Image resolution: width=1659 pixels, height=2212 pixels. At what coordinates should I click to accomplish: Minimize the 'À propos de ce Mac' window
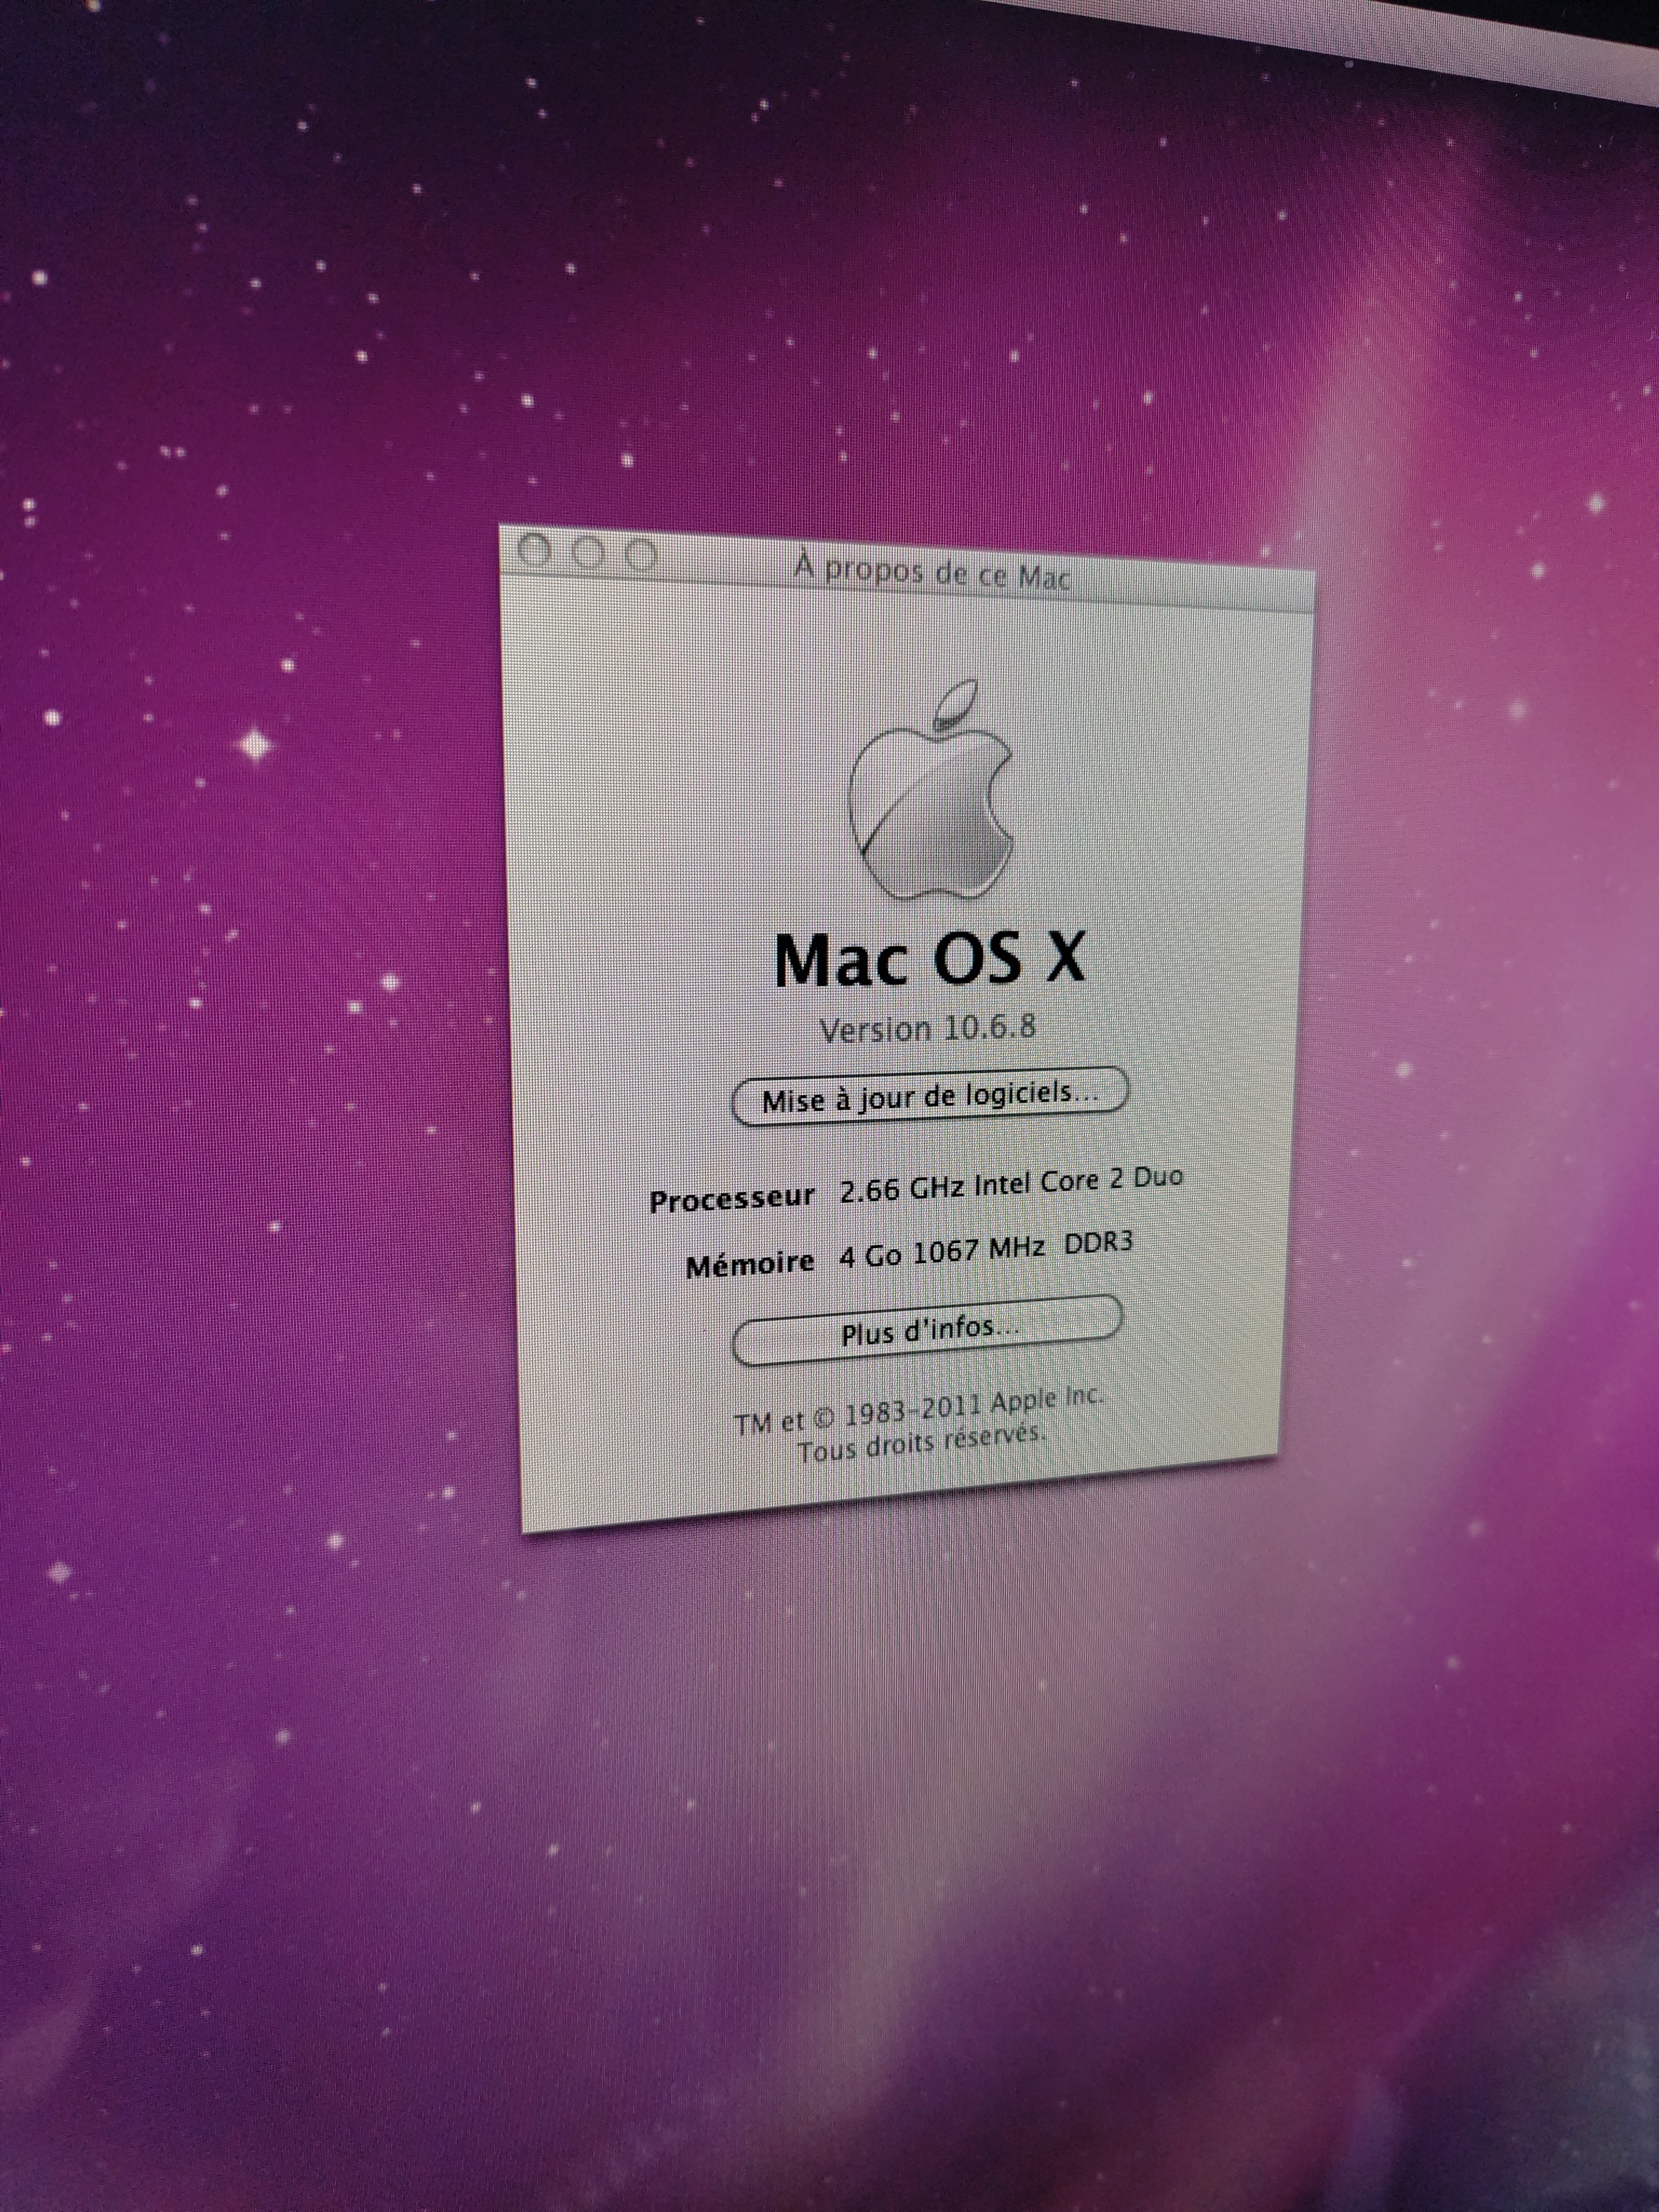pyautogui.click(x=589, y=553)
